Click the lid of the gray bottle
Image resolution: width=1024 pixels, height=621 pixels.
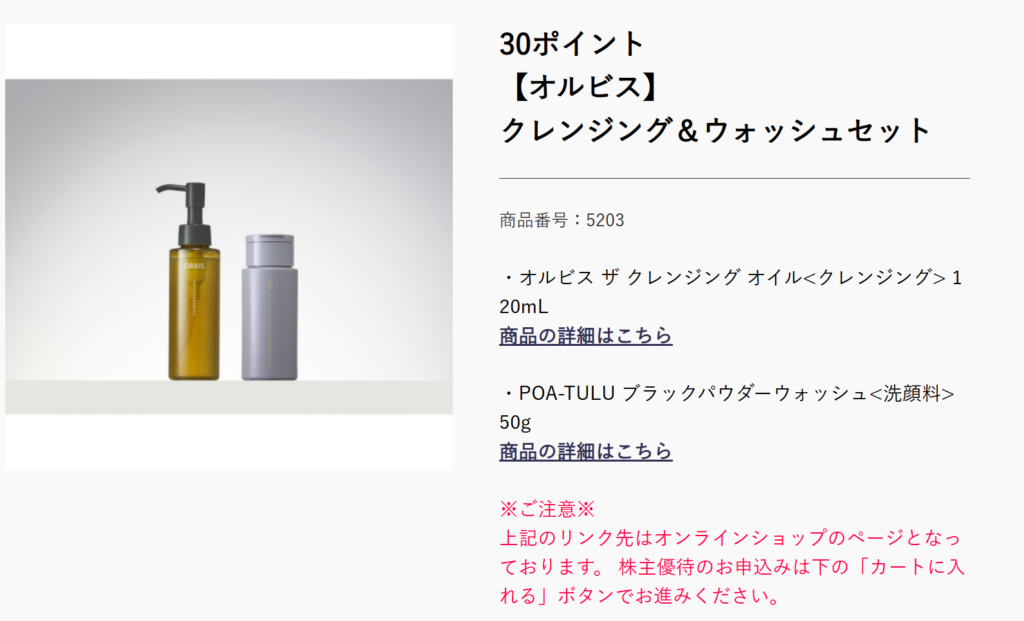[x=270, y=250]
